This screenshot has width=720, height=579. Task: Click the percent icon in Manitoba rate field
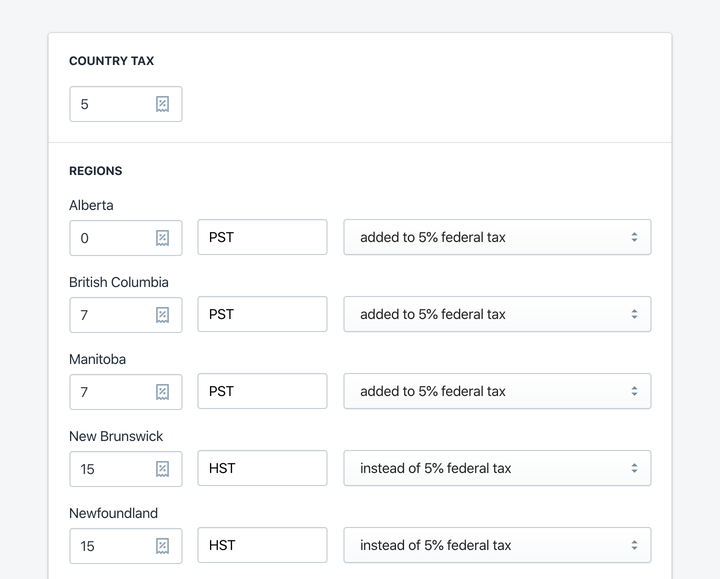point(162,392)
